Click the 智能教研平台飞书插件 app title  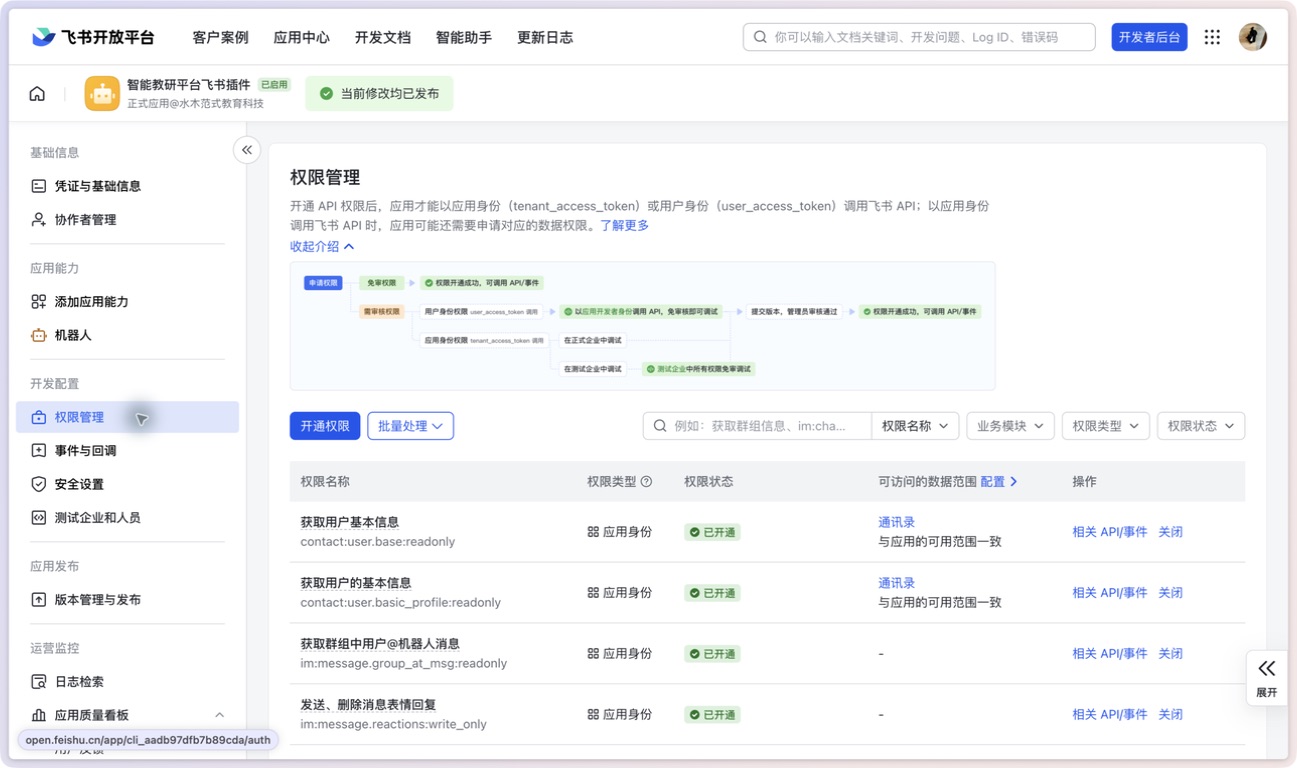[x=188, y=85]
